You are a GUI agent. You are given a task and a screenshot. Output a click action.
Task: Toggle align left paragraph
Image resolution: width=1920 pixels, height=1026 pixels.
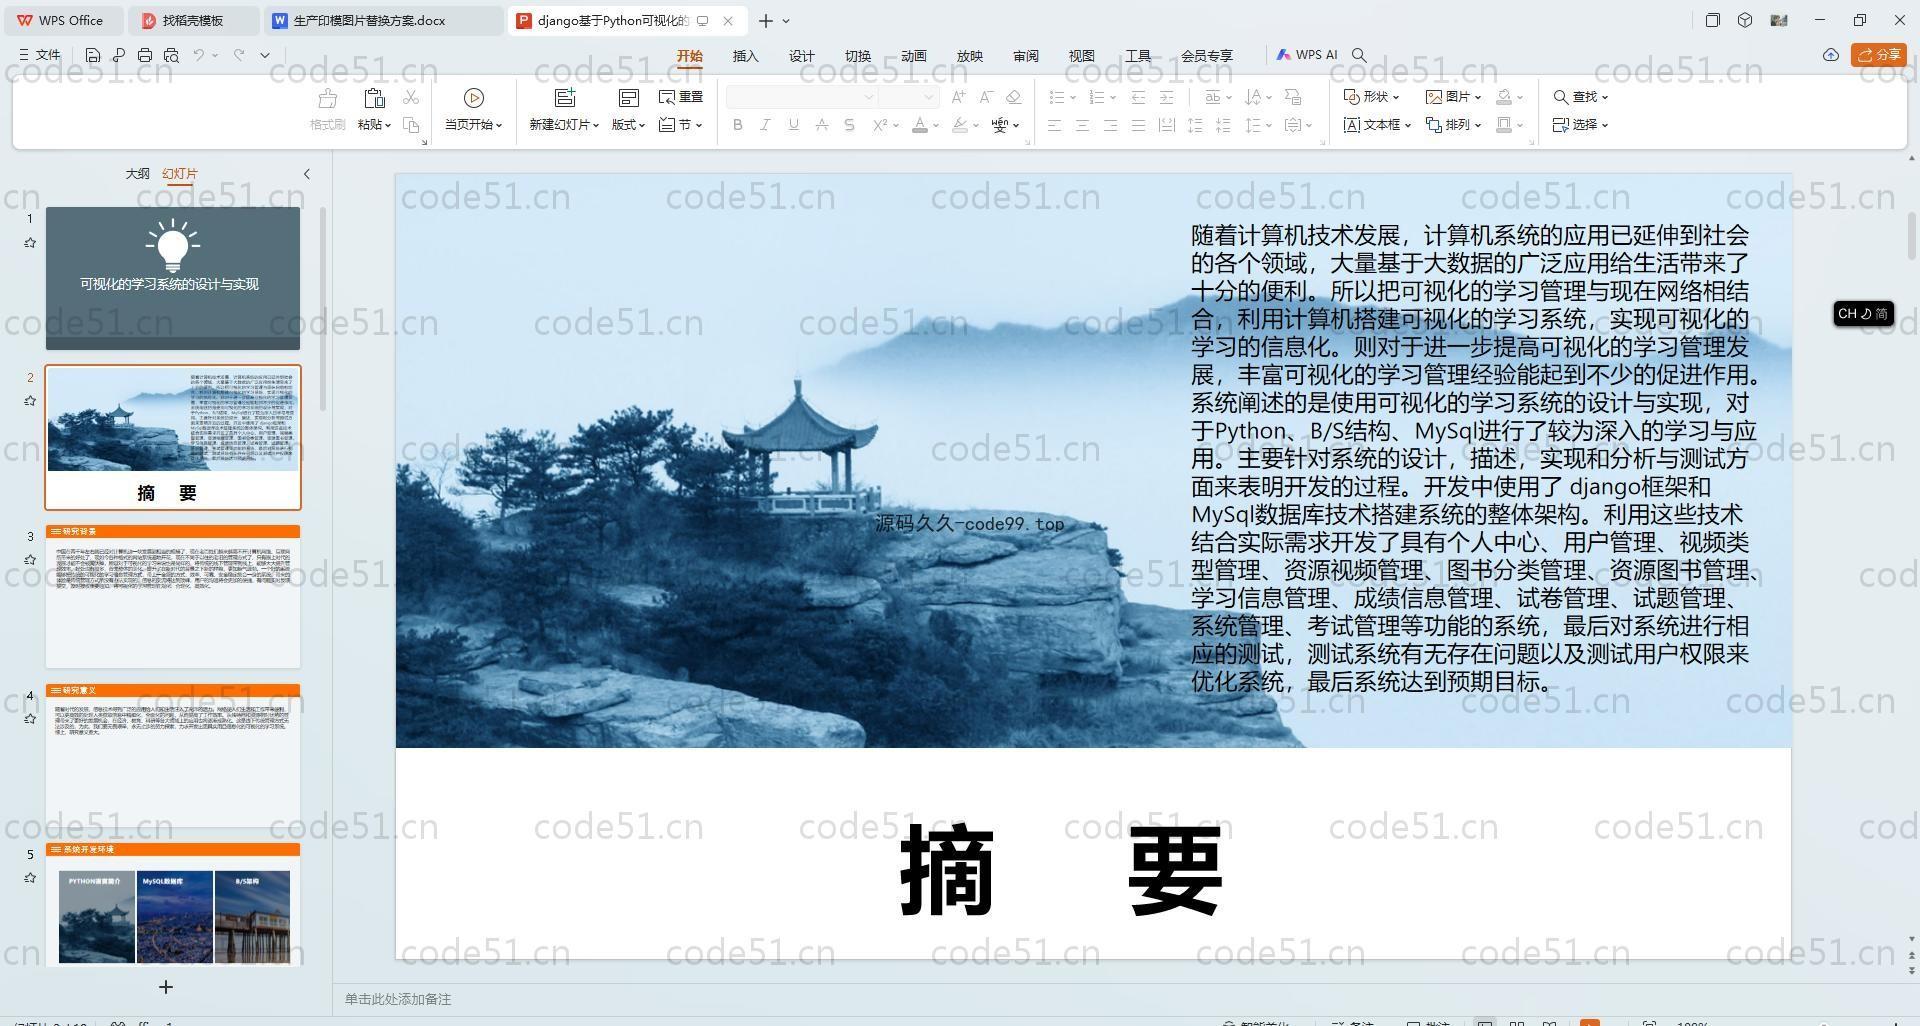(x=1054, y=125)
